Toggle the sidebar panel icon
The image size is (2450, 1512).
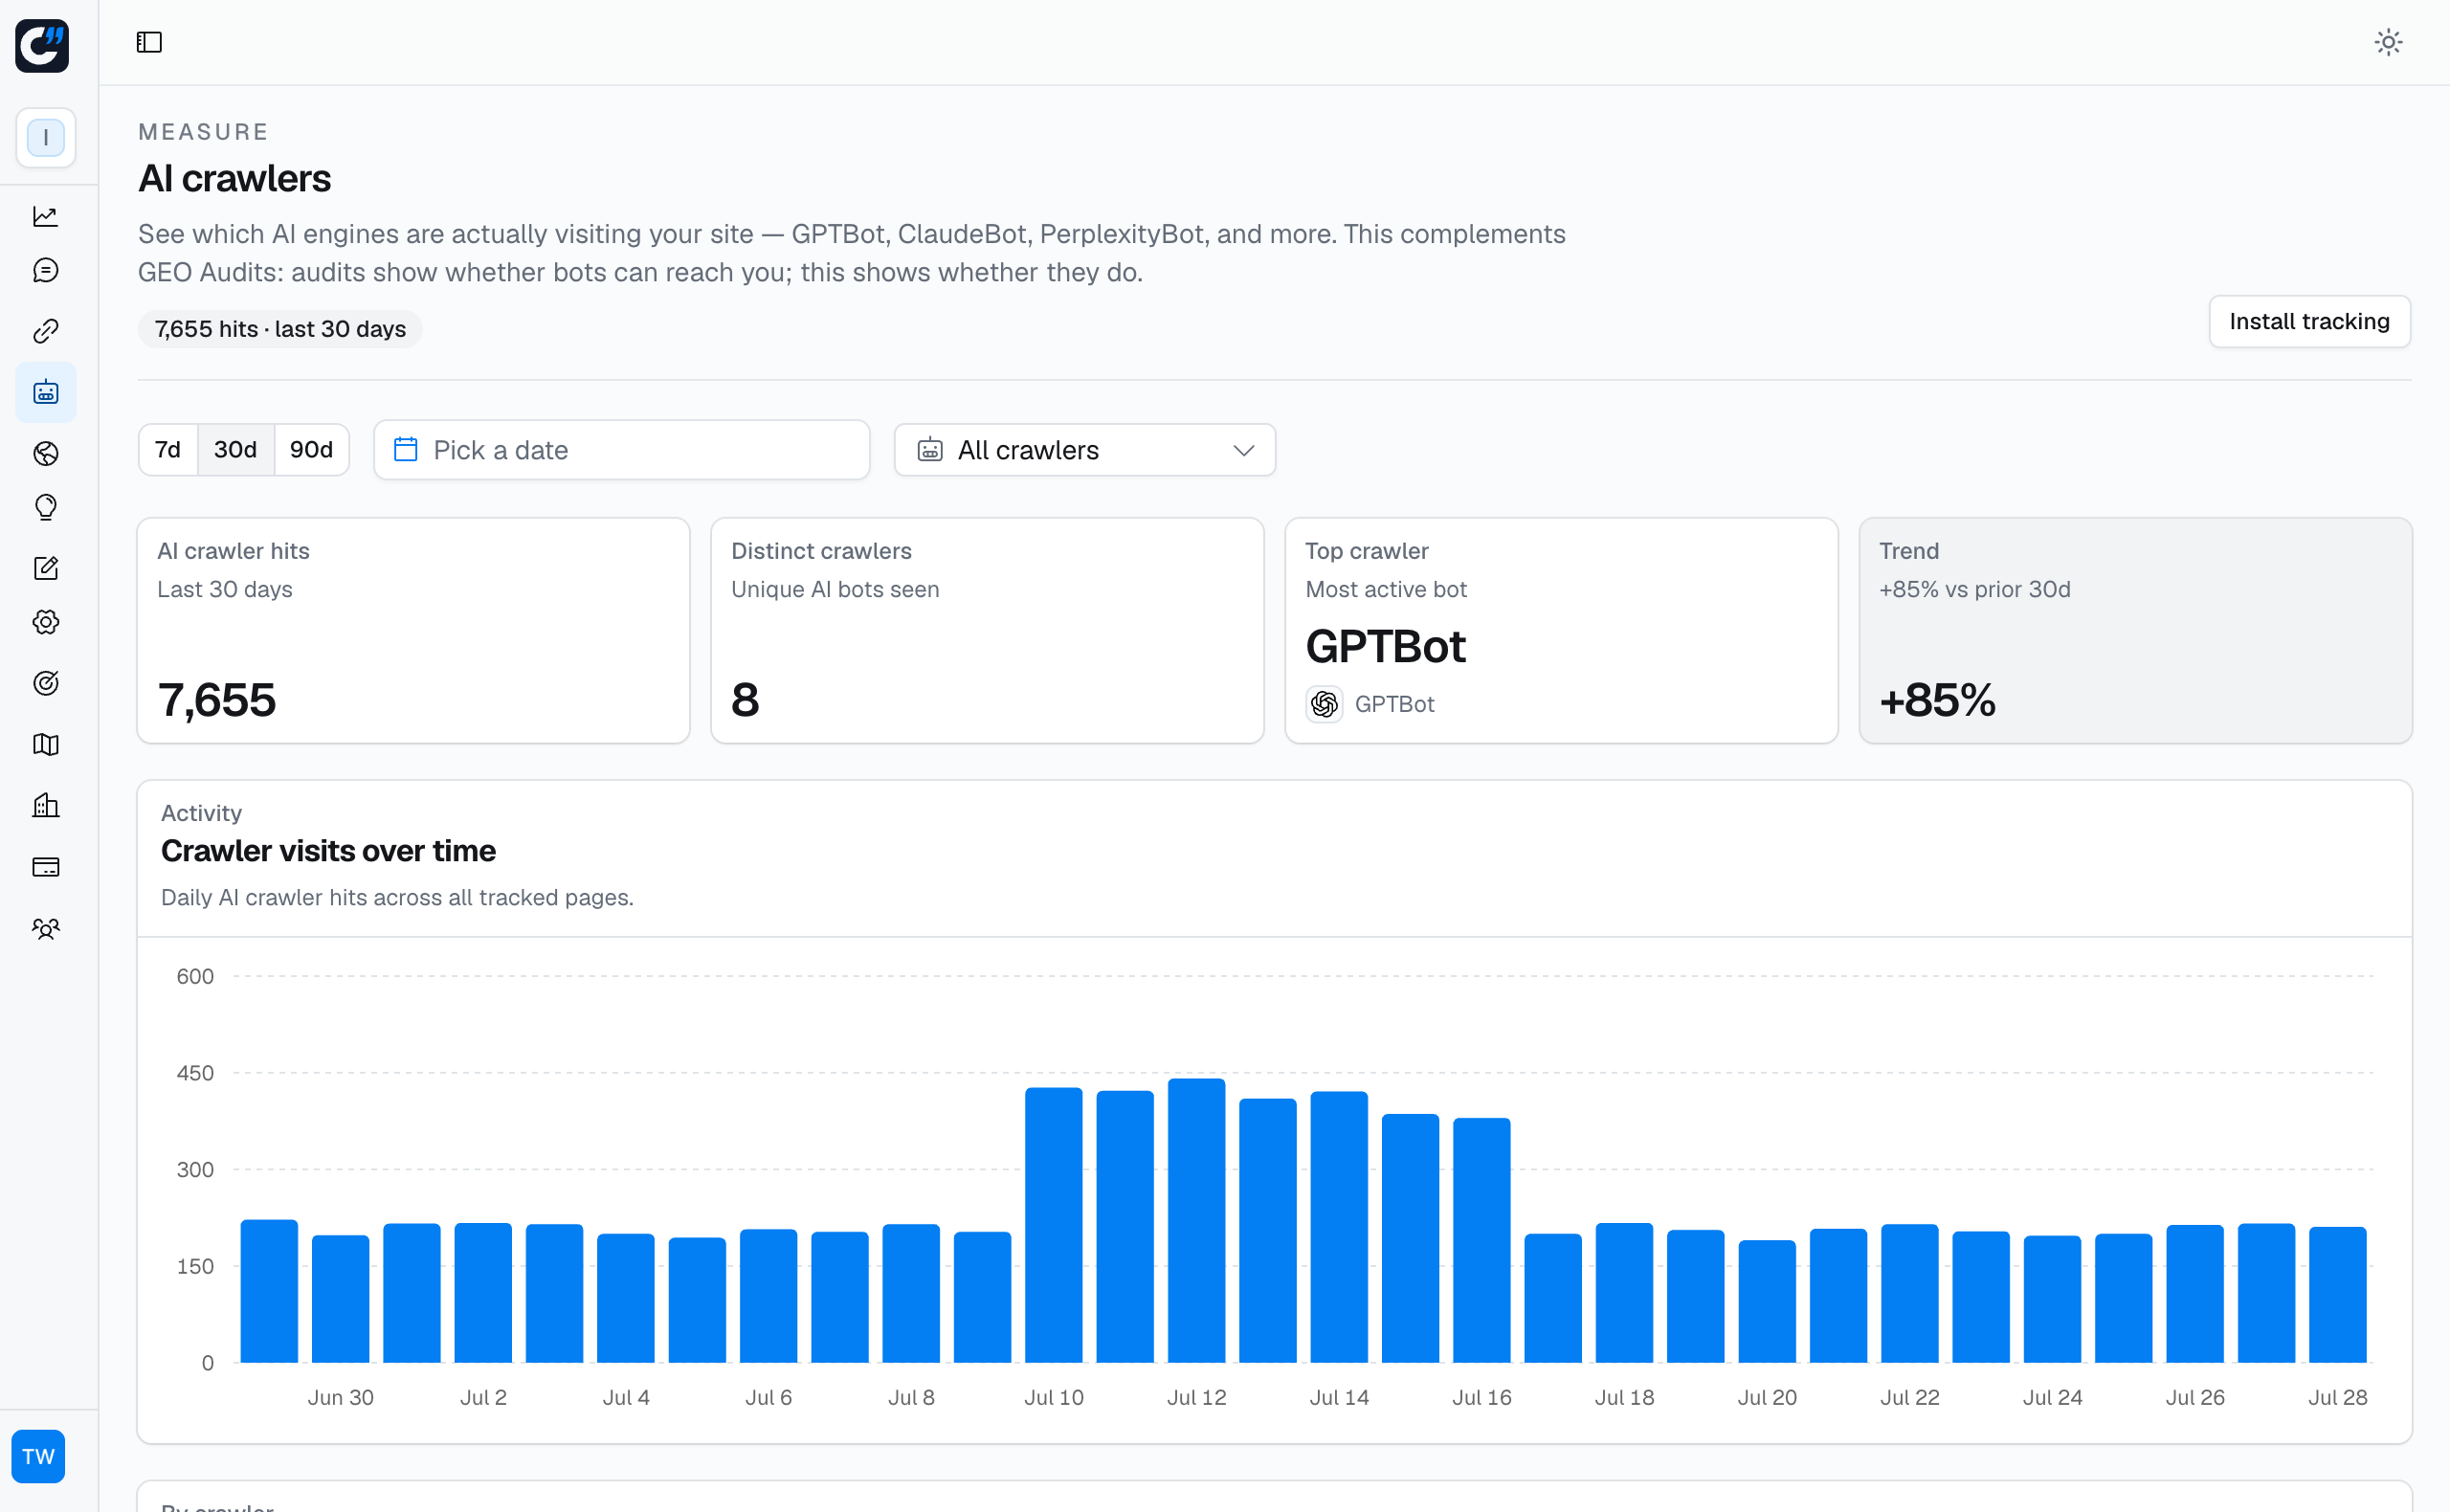coord(149,42)
